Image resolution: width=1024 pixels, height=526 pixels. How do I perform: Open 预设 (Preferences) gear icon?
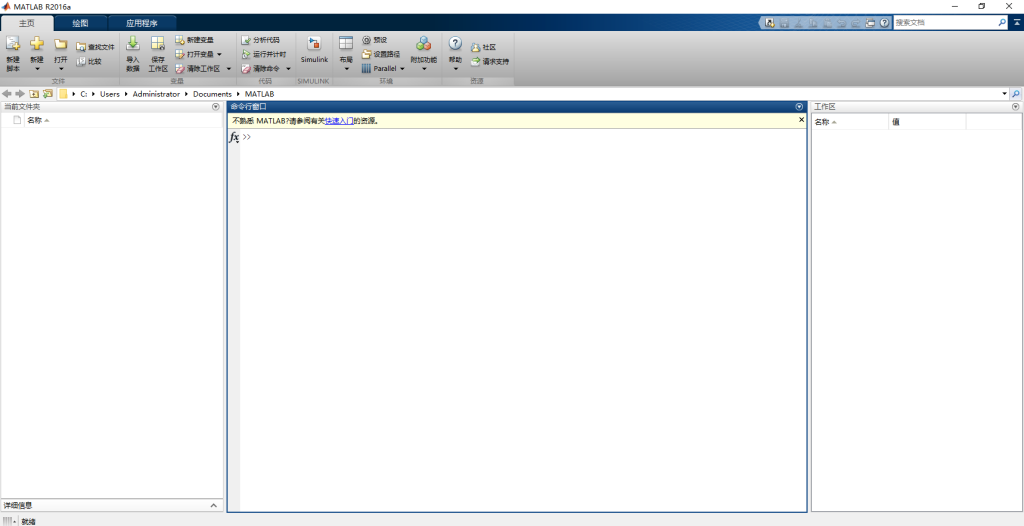(367, 40)
